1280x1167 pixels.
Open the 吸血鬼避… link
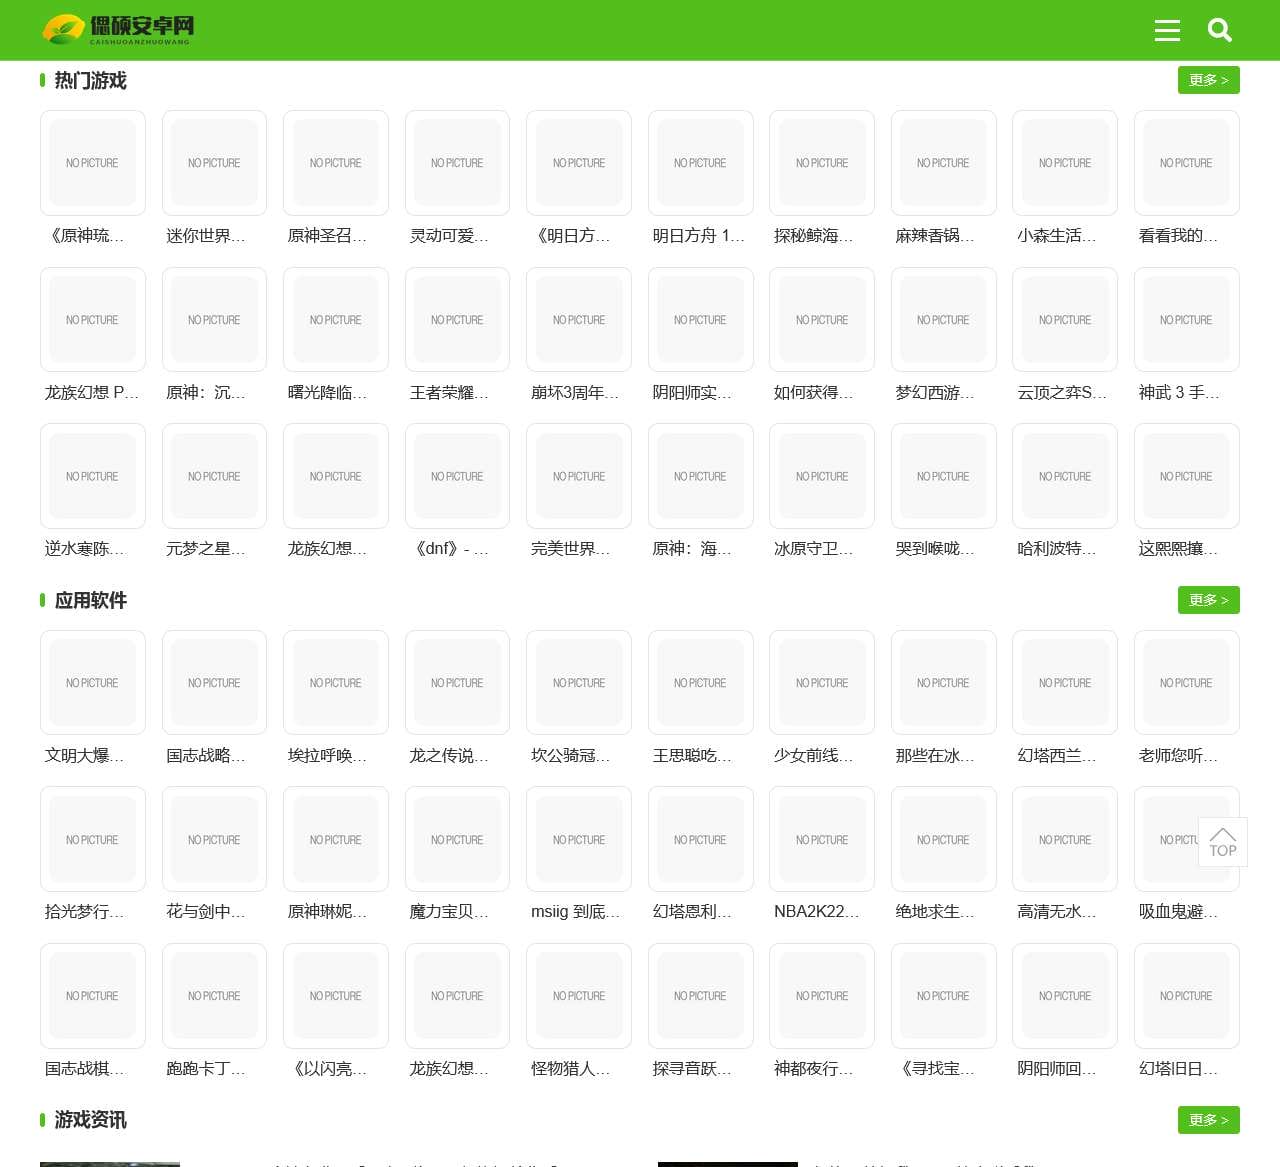click(1178, 912)
